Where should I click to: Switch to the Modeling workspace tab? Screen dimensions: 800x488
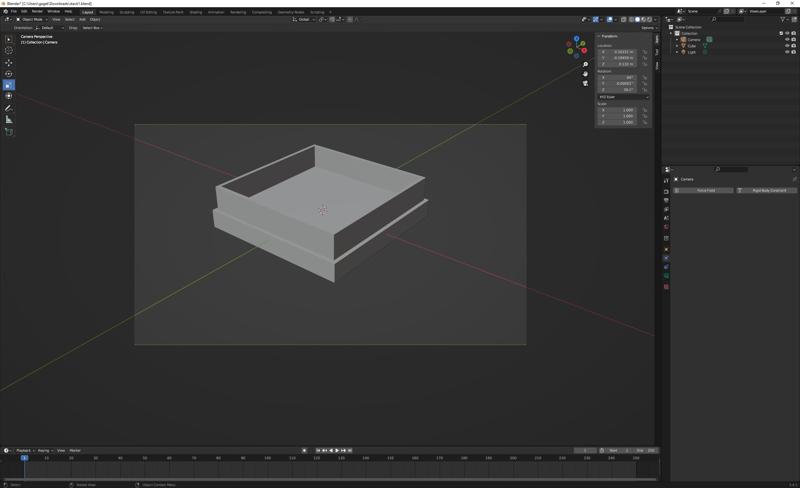point(106,12)
